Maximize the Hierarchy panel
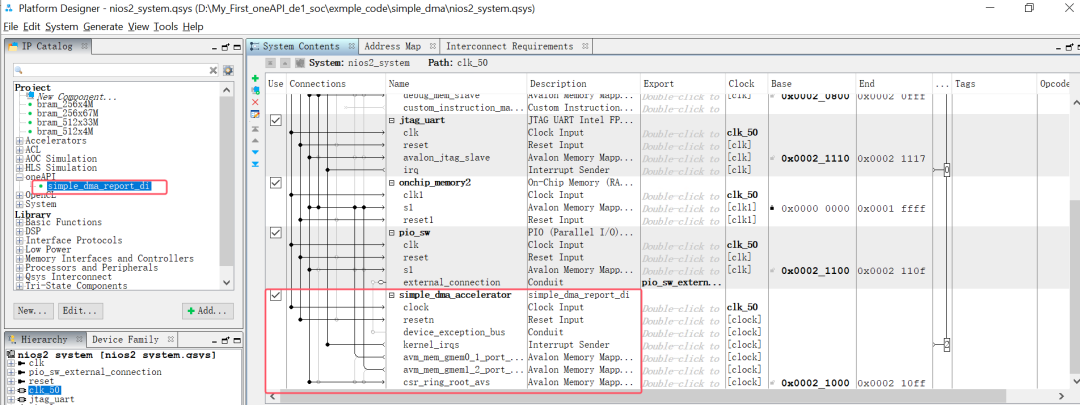The width and height of the screenshot is (1080, 405). [236, 340]
